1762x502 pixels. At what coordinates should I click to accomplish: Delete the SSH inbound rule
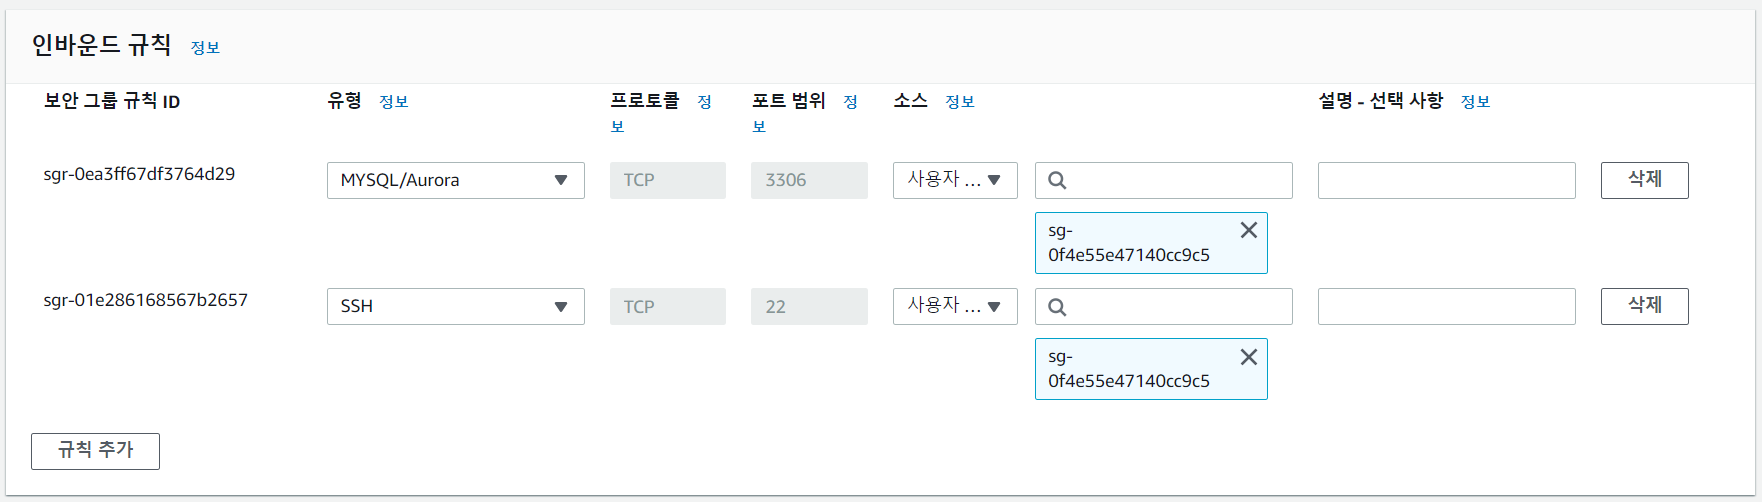pos(1644,307)
